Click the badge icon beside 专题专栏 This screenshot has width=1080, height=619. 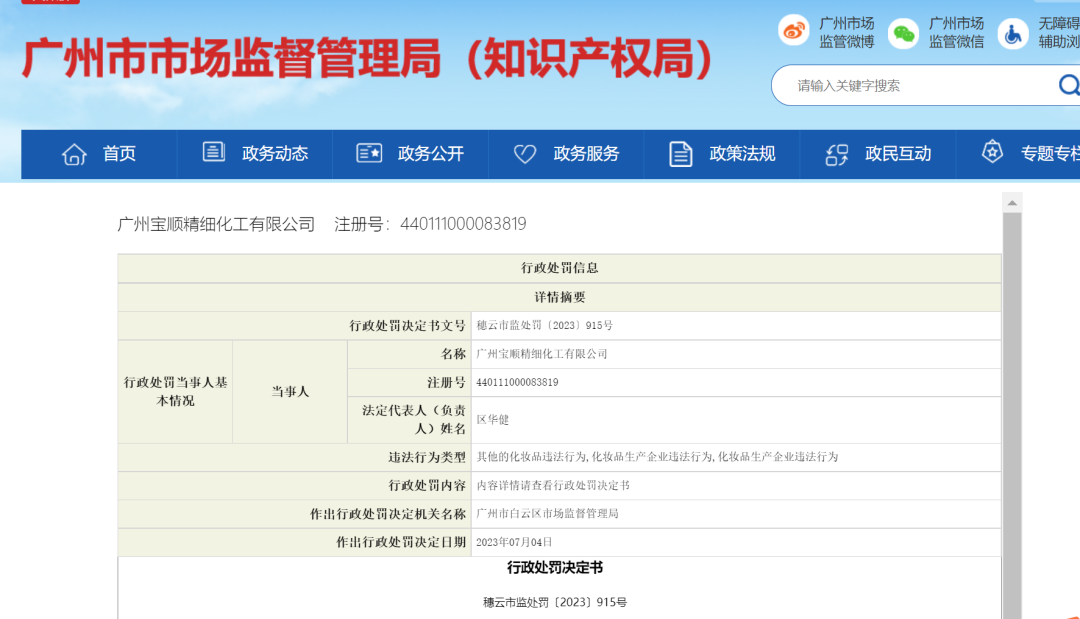click(x=992, y=152)
